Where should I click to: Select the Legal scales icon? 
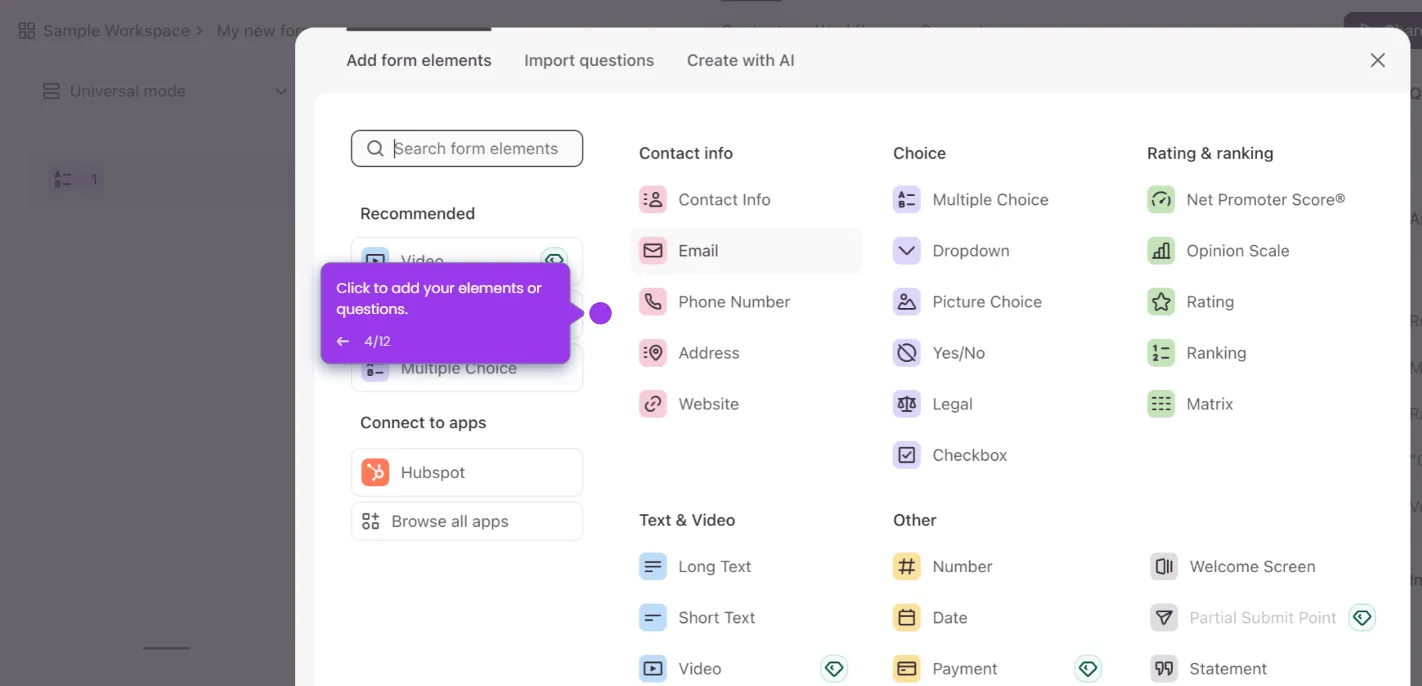click(x=907, y=403)
